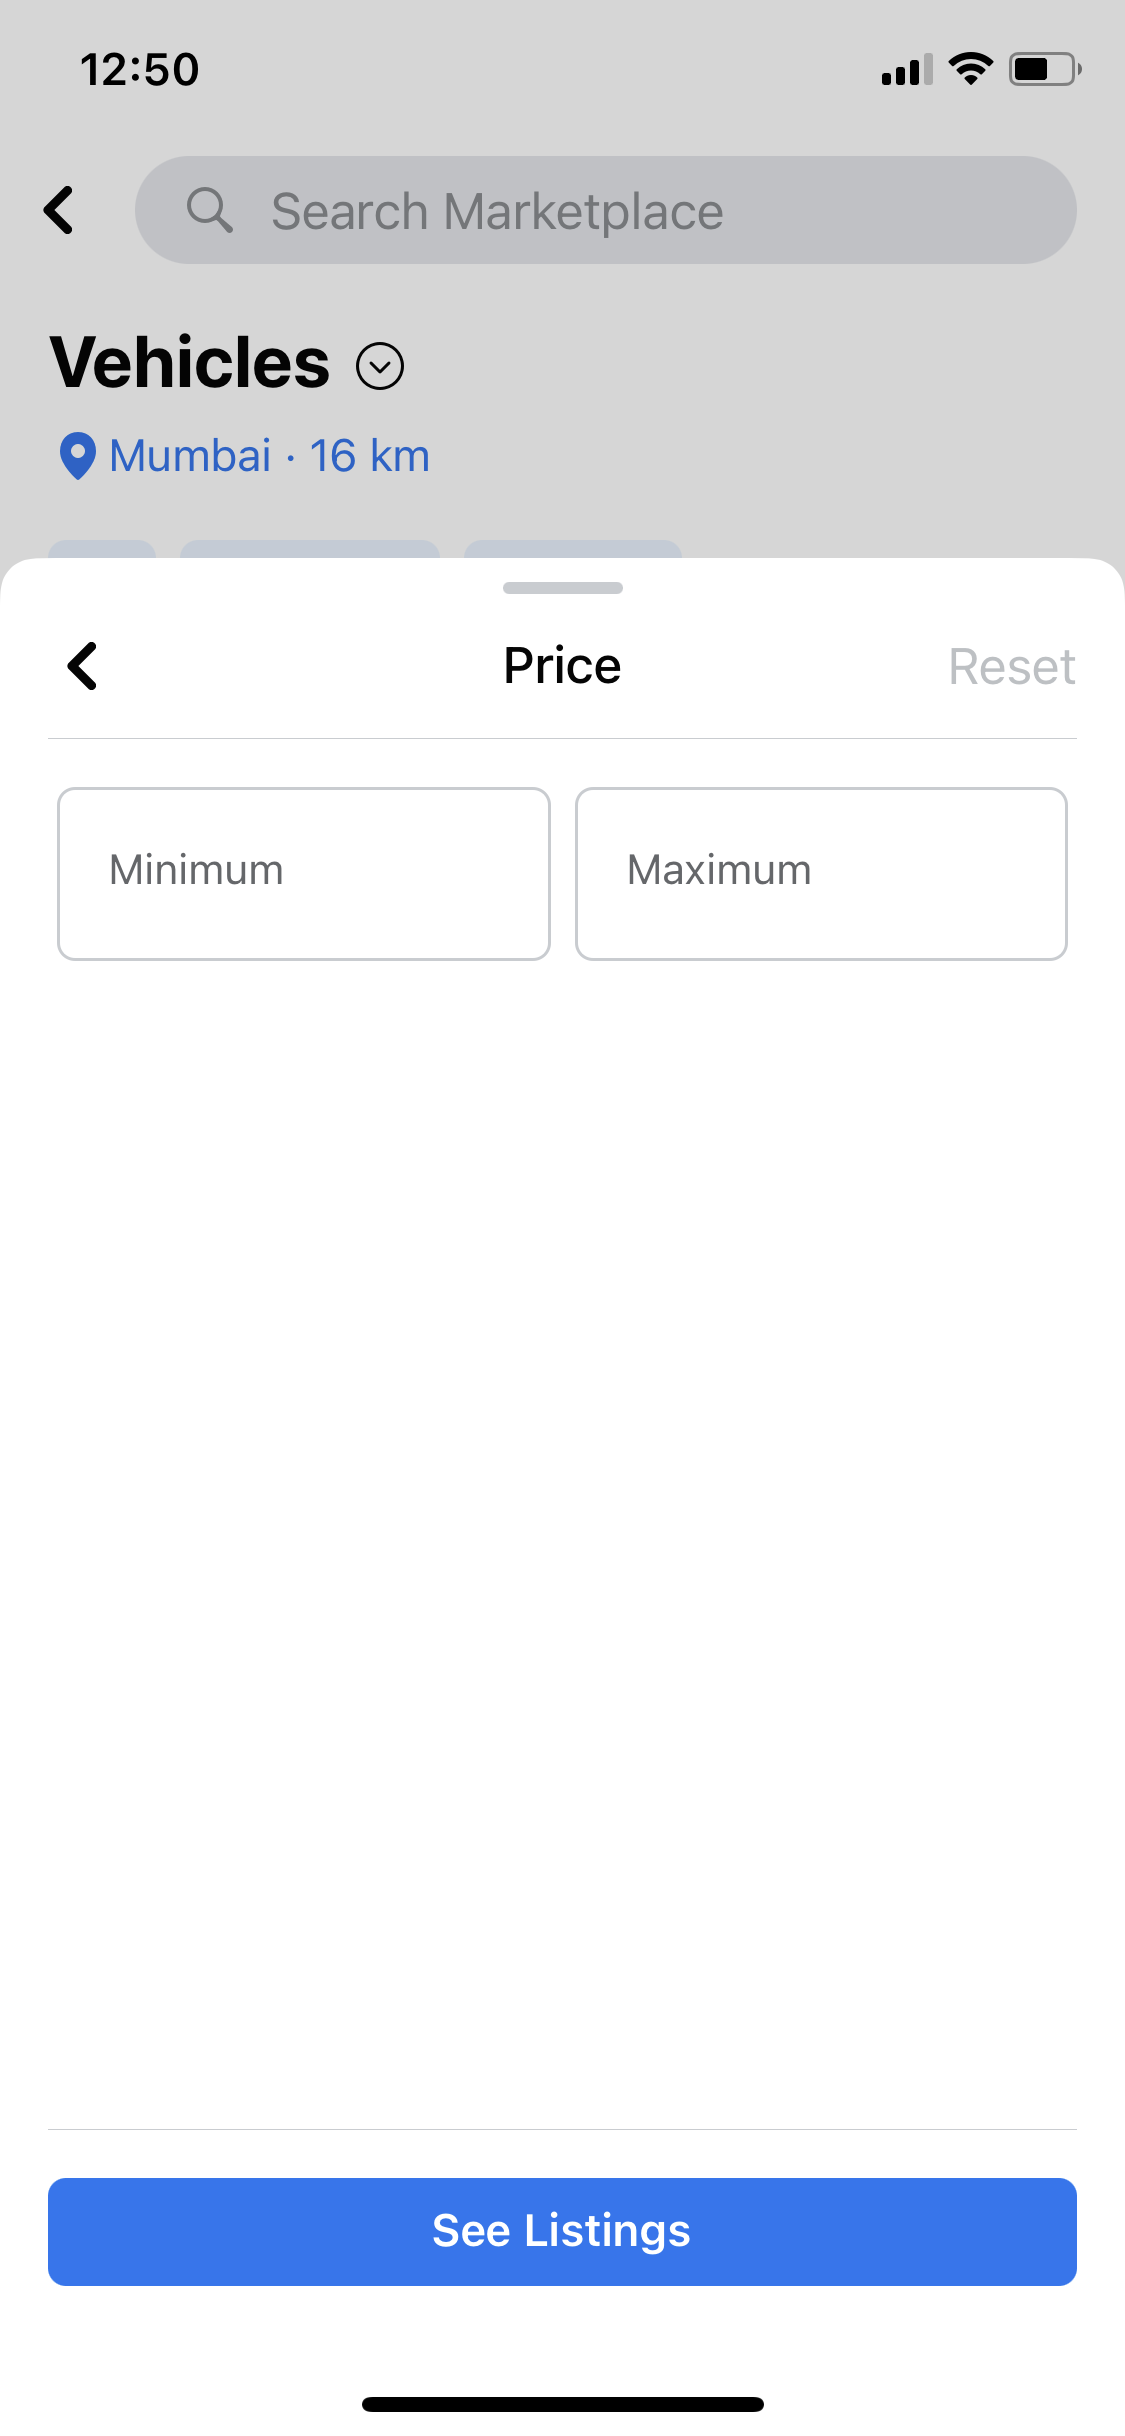The height and width of the screenshot is (2436, 1125).
Task: Tap the See Listings button
Action: (562, 2232)
